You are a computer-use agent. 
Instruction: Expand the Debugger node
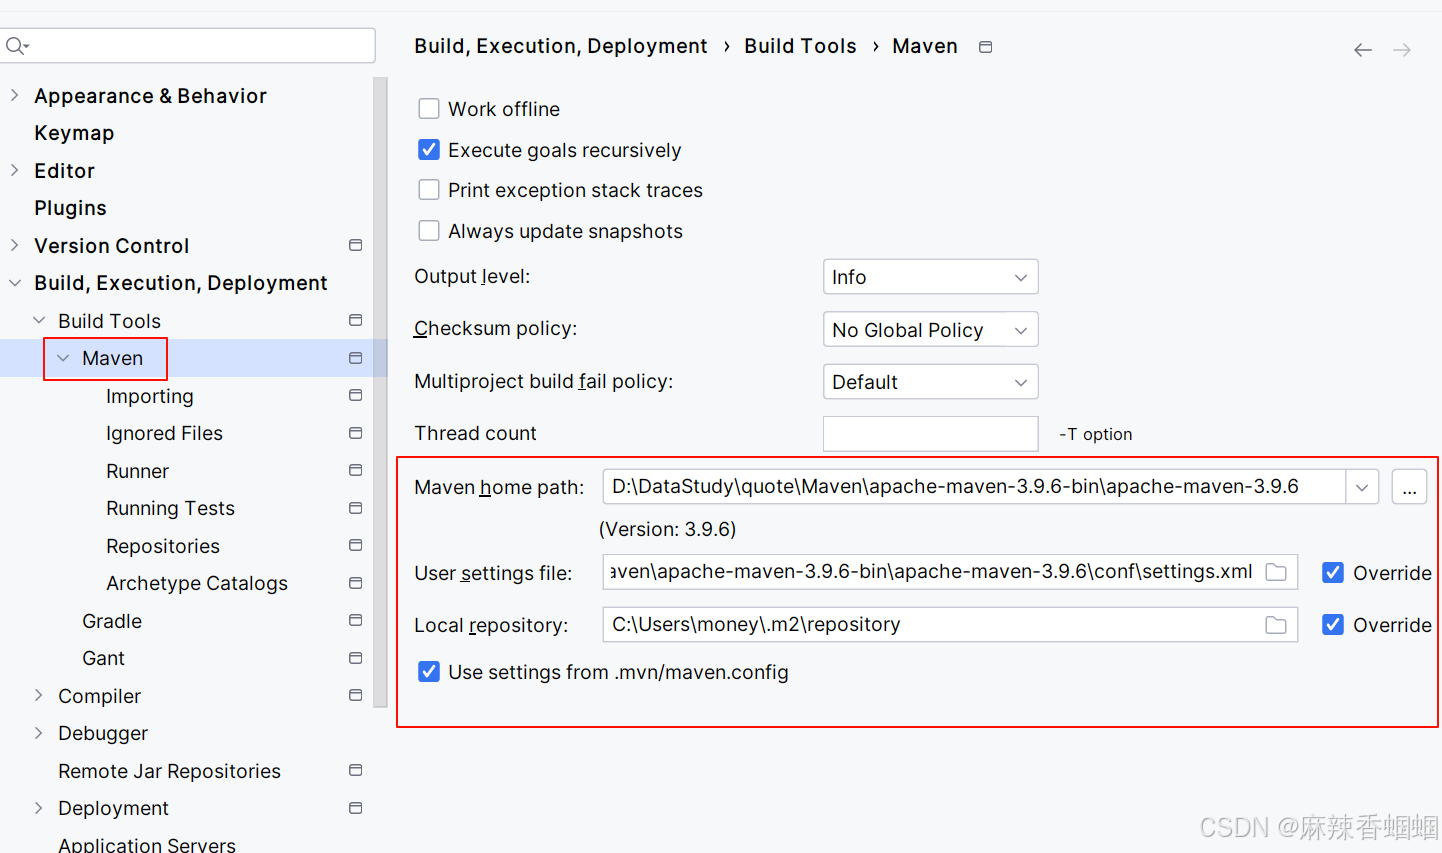(38, 733)
